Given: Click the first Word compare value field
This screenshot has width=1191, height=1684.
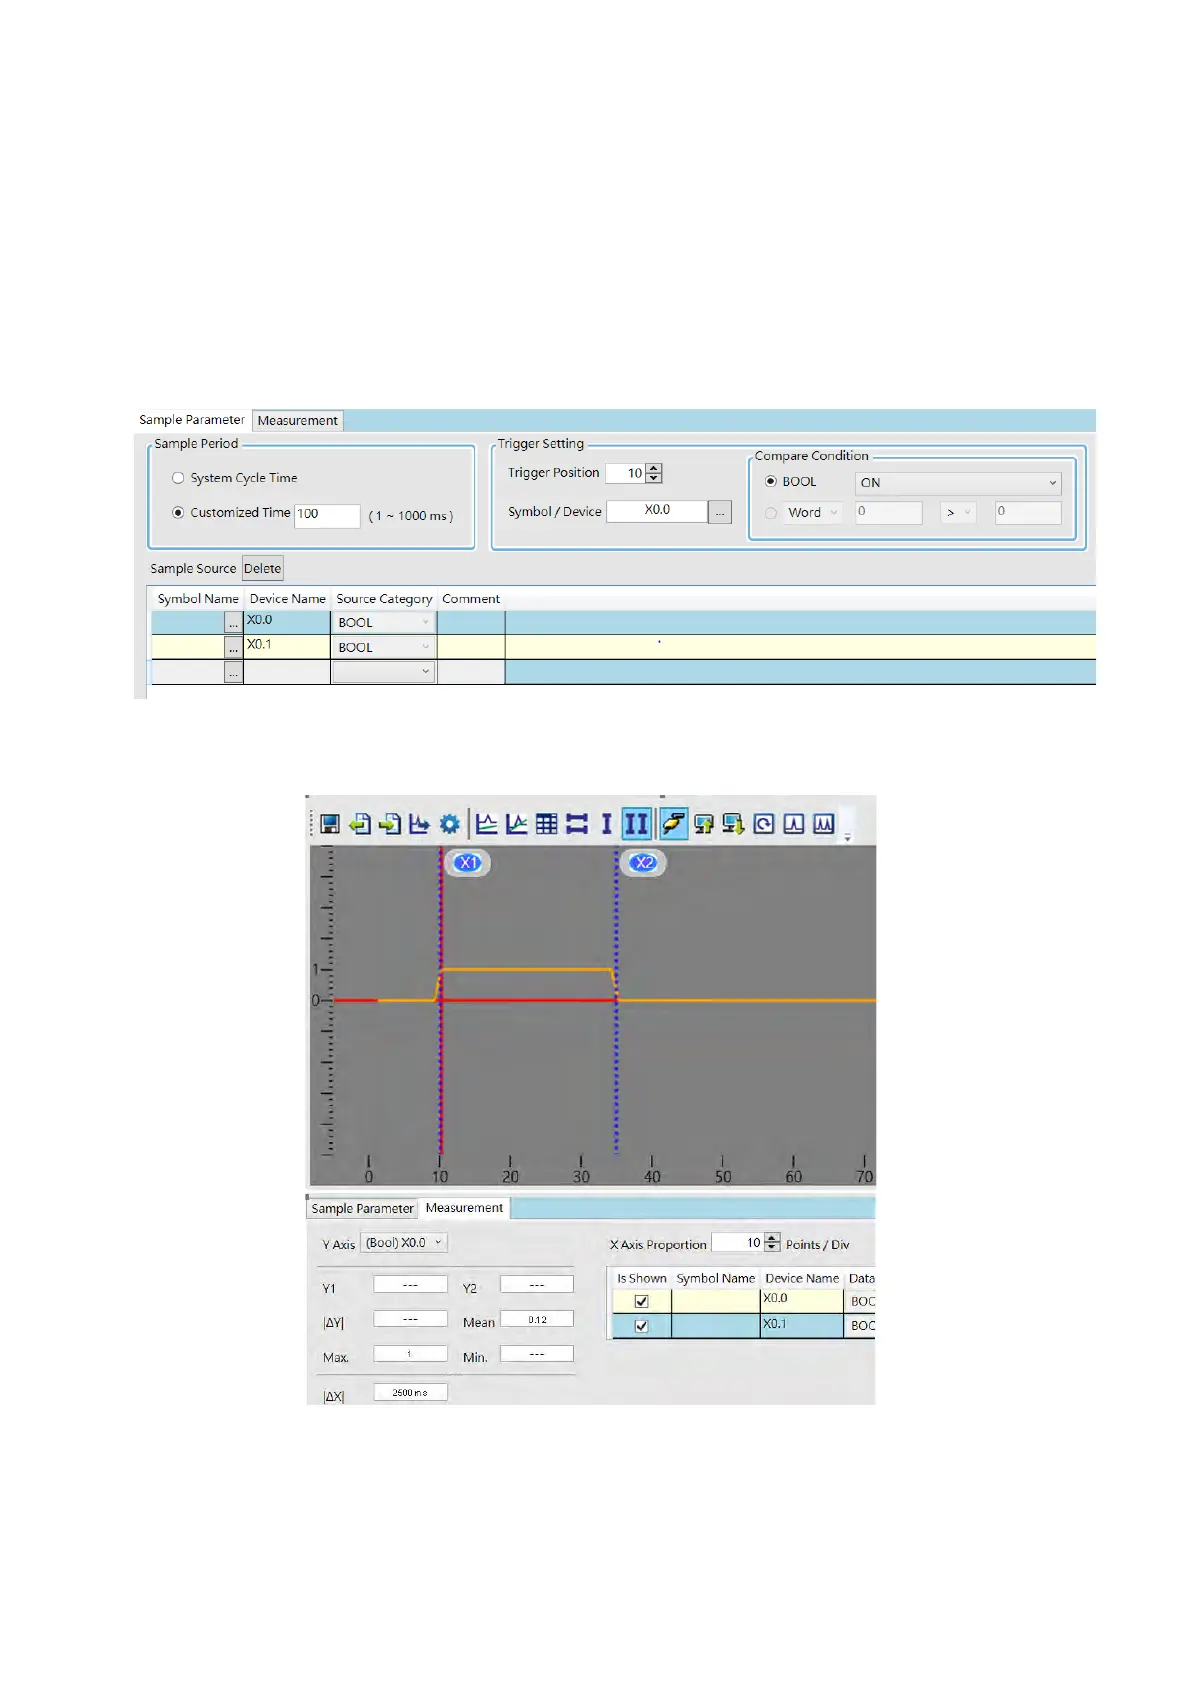Looking at the screenshot, I should tap(888, 513).
